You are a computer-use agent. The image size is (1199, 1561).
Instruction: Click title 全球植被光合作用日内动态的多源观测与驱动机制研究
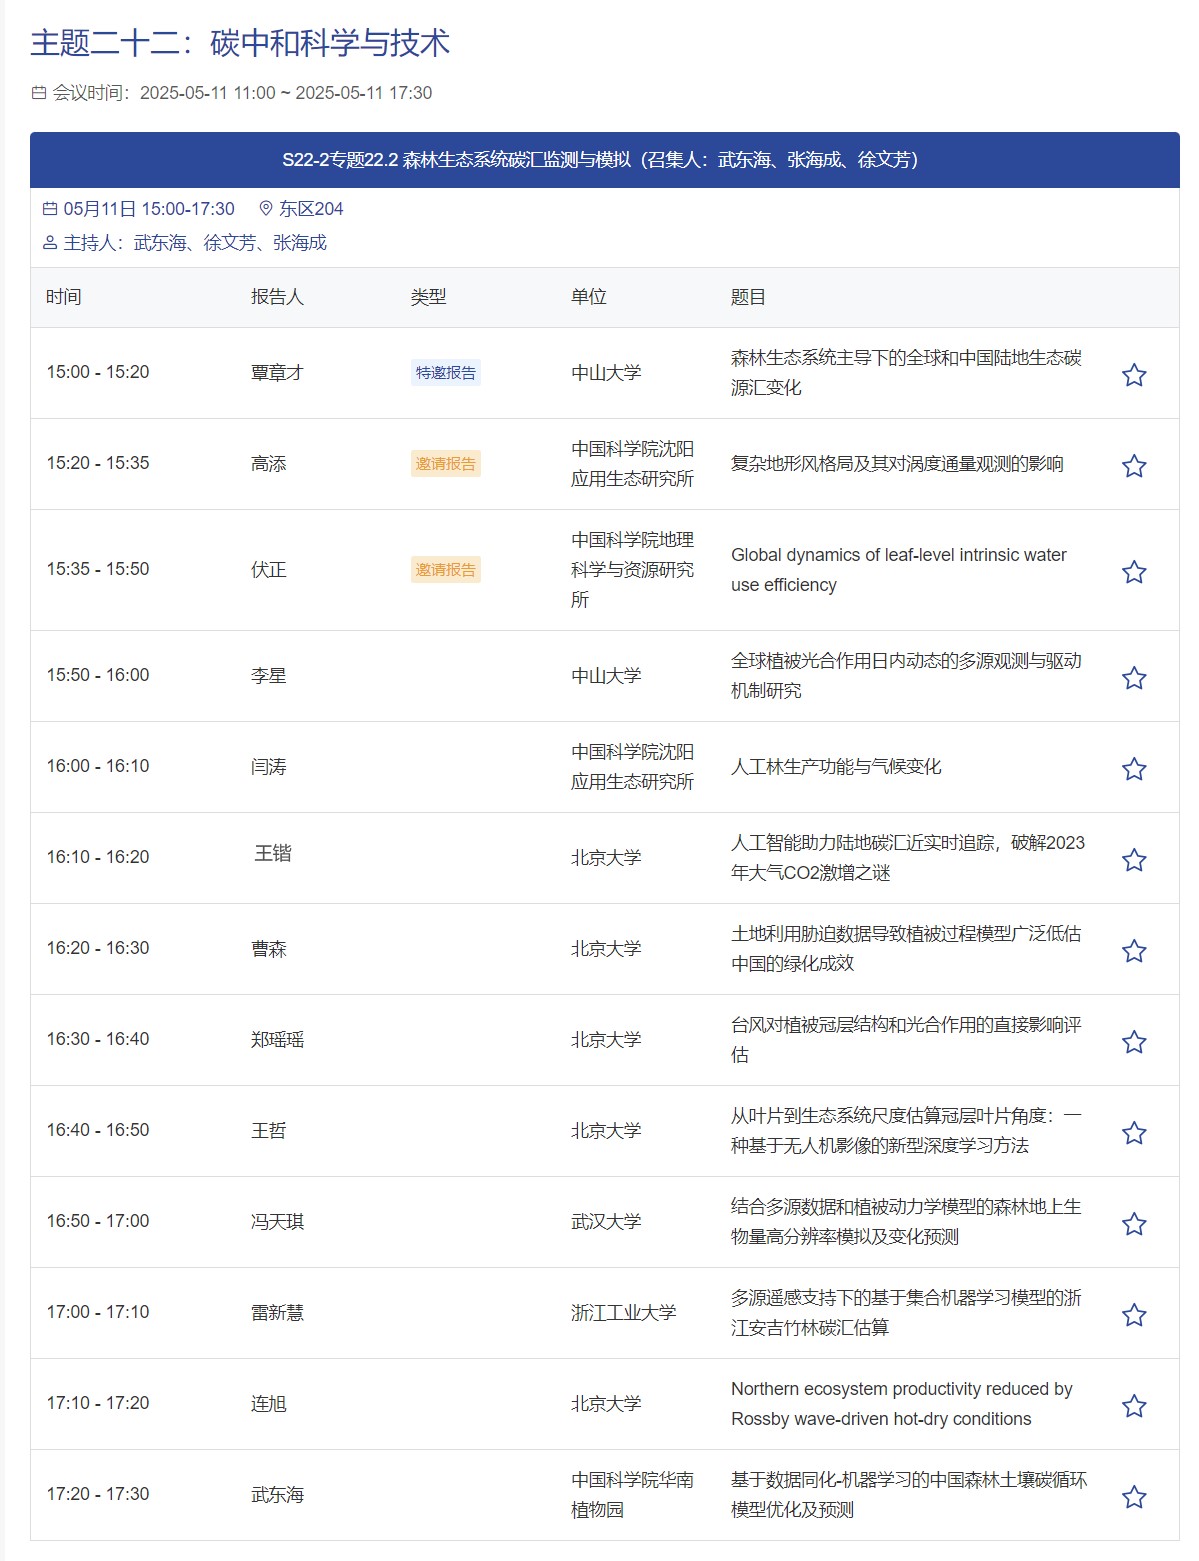pyautogui.click(x=906, y=676)
